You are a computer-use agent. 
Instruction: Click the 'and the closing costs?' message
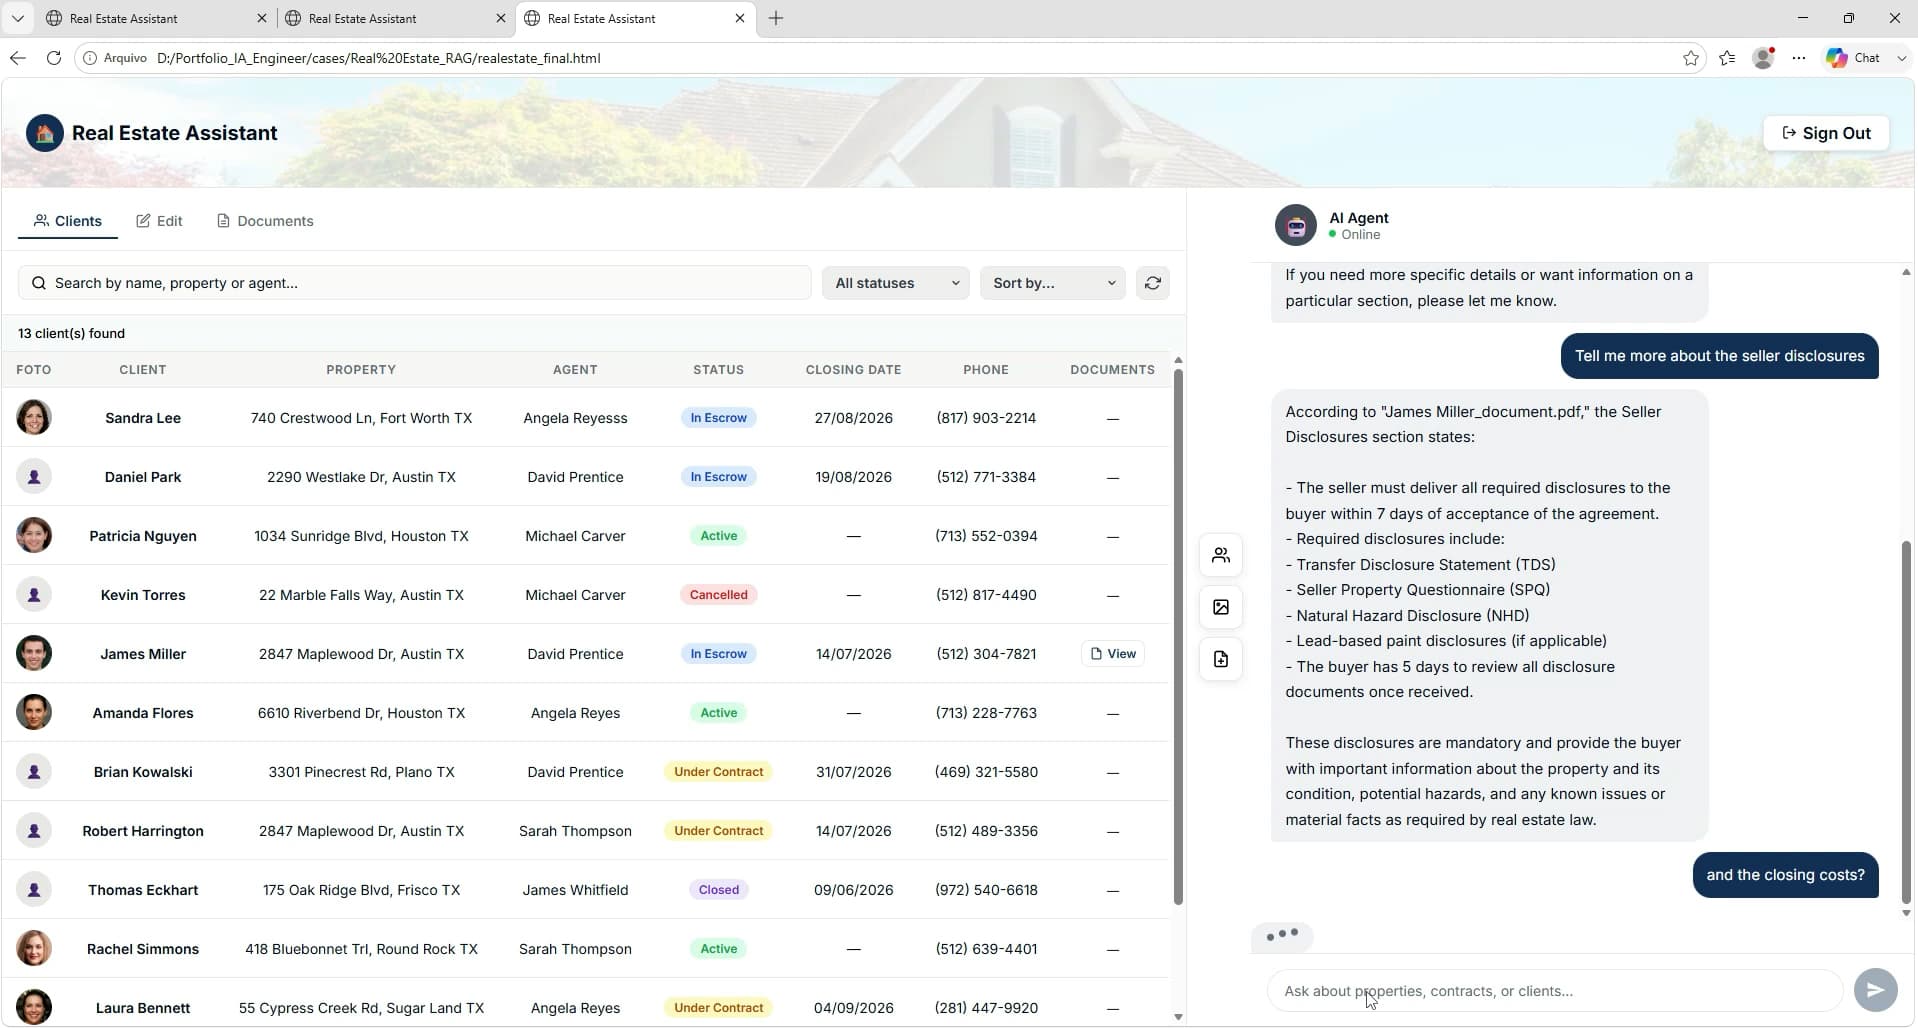tap(1785, 874)
